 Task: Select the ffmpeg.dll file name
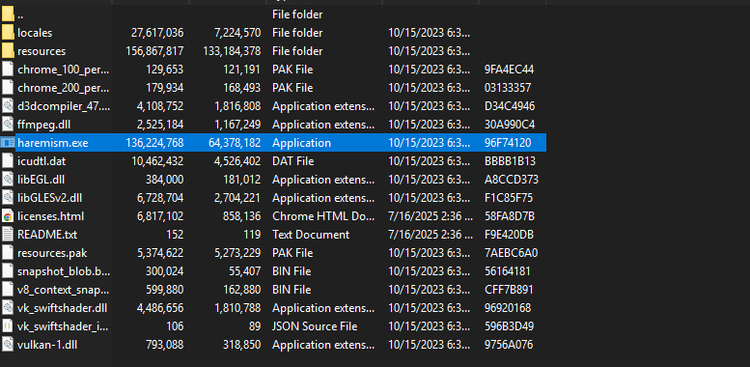[44, 124]
